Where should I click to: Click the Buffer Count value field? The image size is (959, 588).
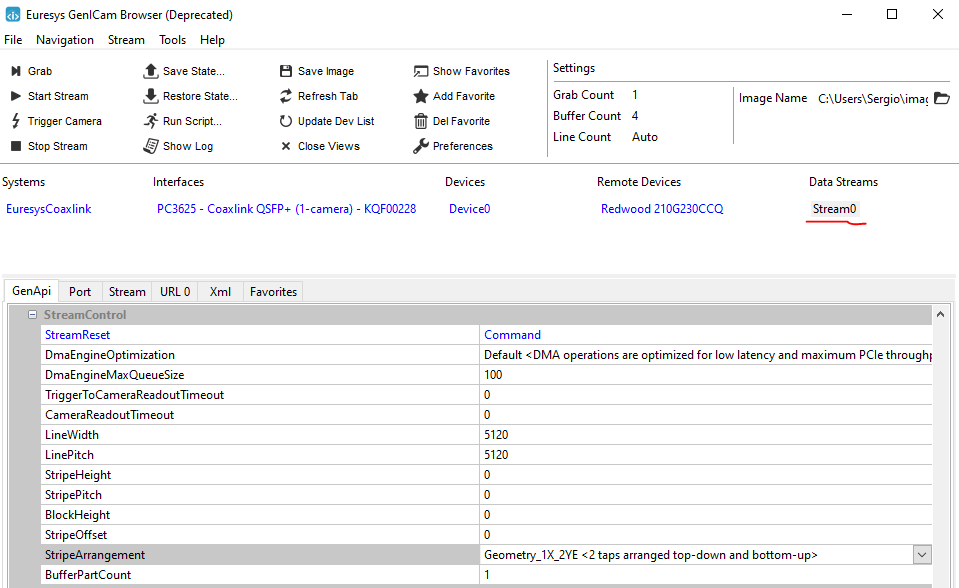pos(634,116)
